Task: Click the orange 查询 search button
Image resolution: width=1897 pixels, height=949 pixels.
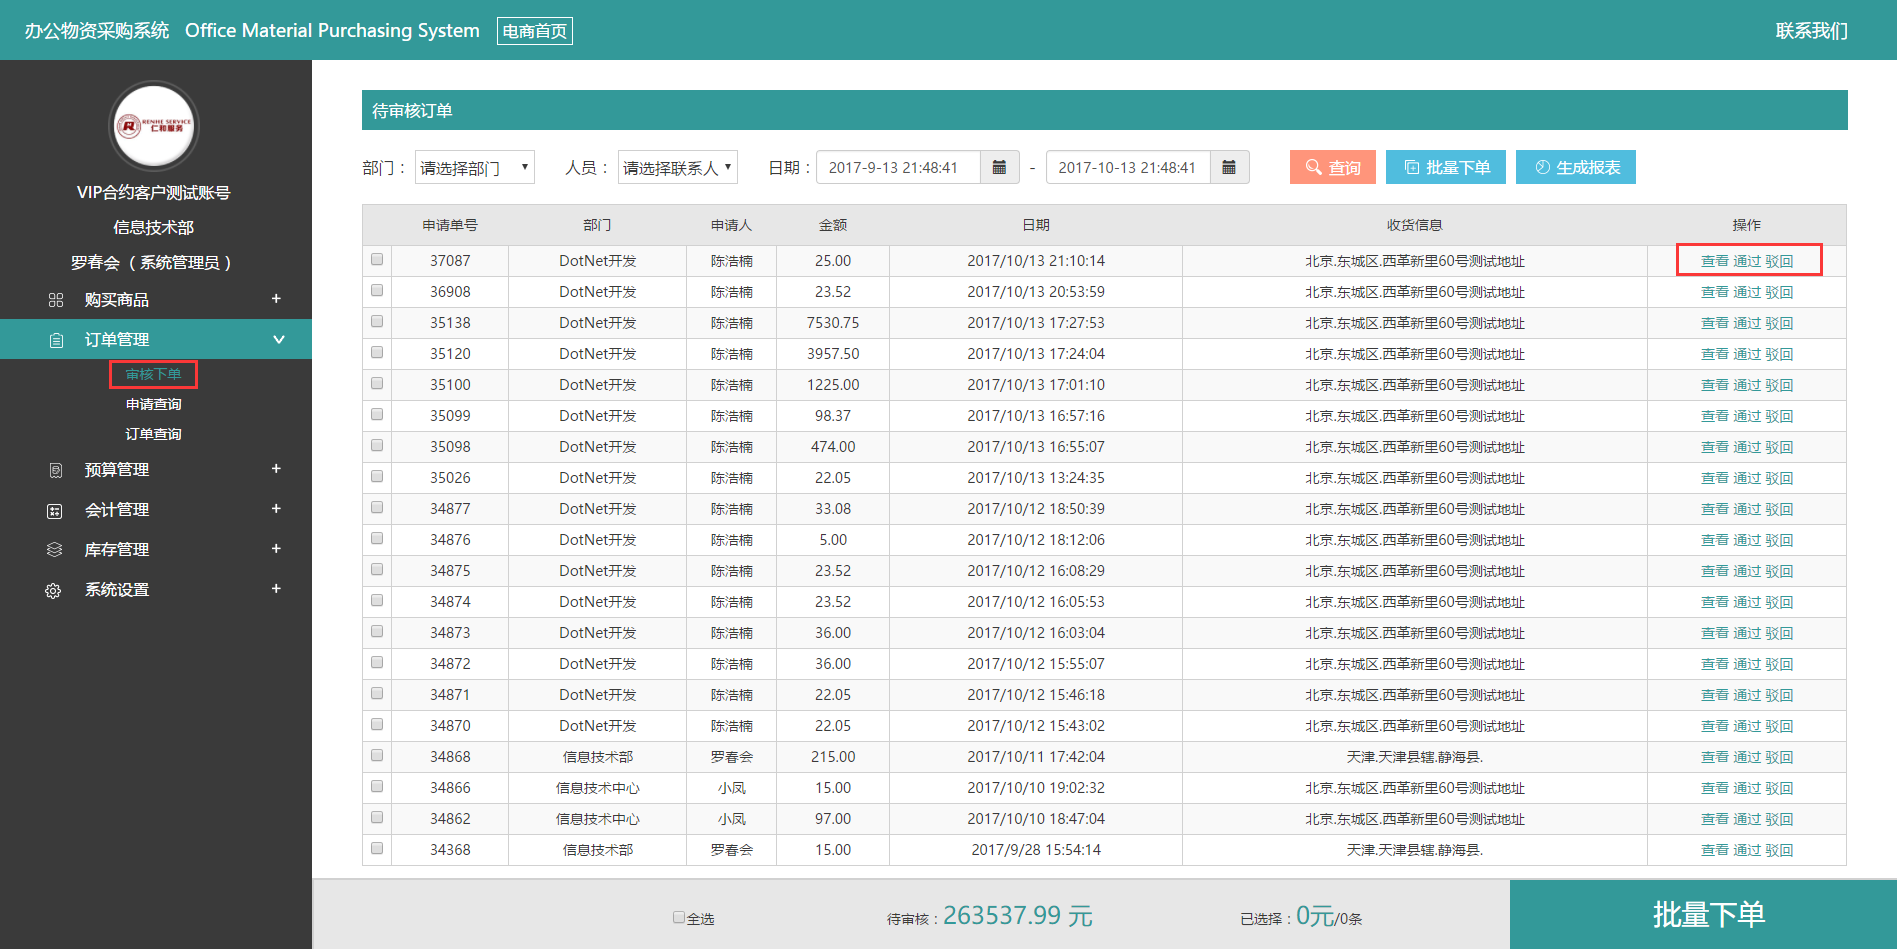Action: (1332, 168)
